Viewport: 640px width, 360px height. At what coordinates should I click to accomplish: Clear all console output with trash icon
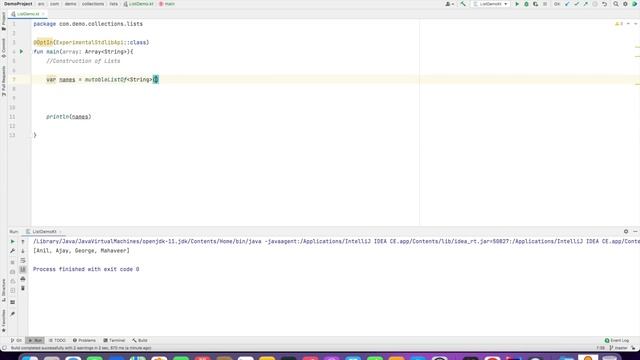tap(23, 289)
